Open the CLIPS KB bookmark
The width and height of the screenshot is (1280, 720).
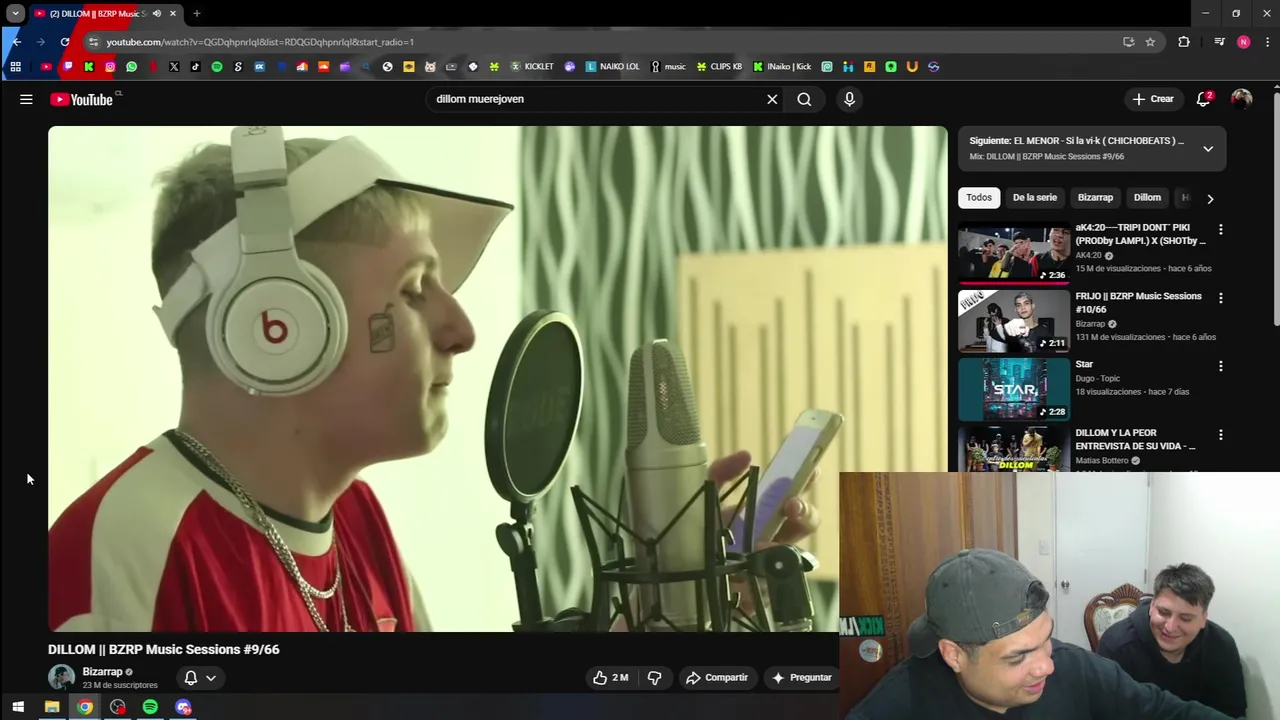click(720, 67)
